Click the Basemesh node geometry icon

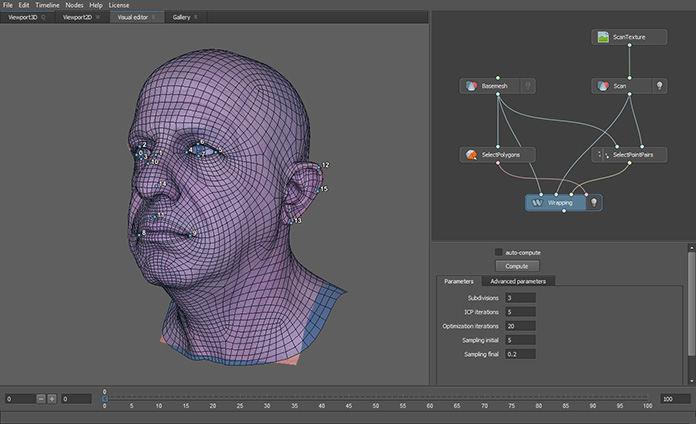click(471, 86)
